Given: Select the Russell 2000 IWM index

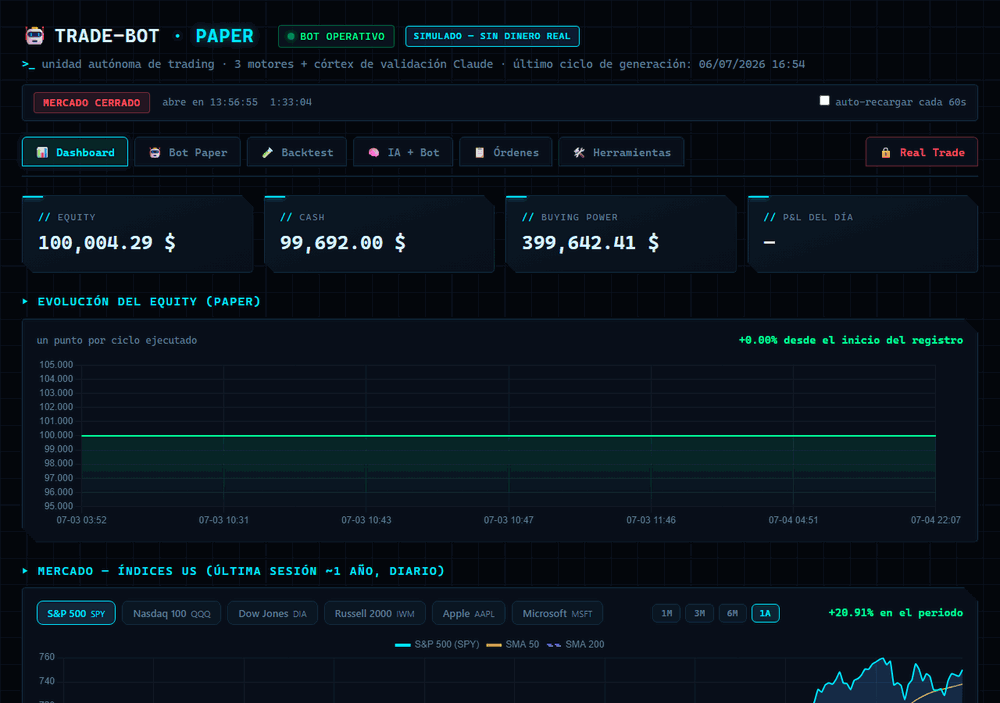Looking at the screenshot, I should click(374, 613).
